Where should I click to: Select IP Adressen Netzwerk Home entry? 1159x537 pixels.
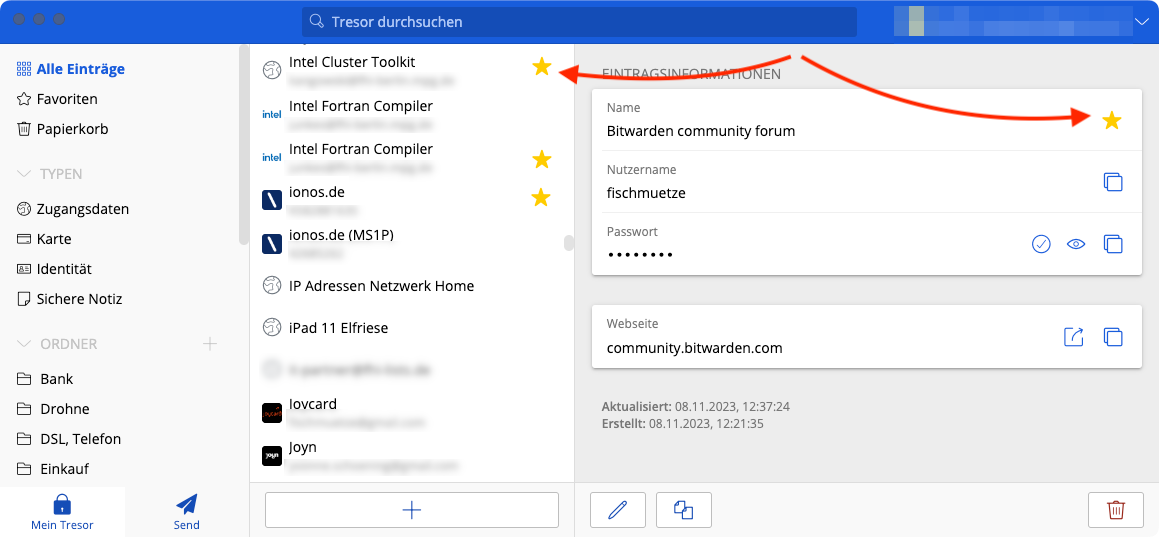(412, 286)
